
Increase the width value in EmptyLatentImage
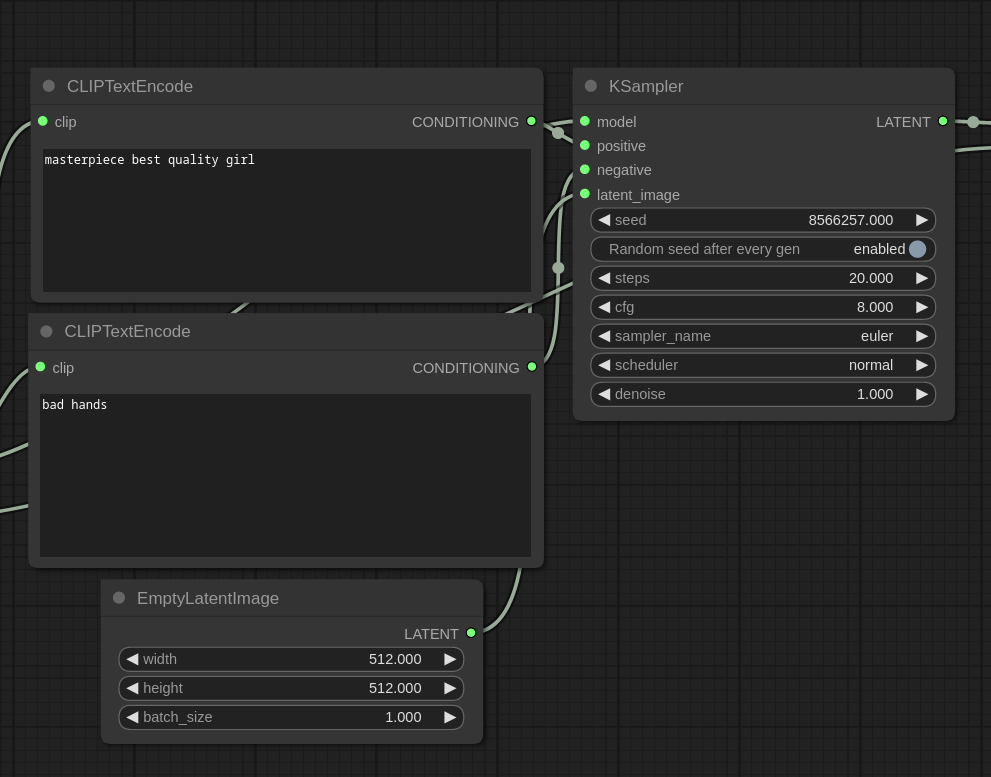click(x=449, y=659)
